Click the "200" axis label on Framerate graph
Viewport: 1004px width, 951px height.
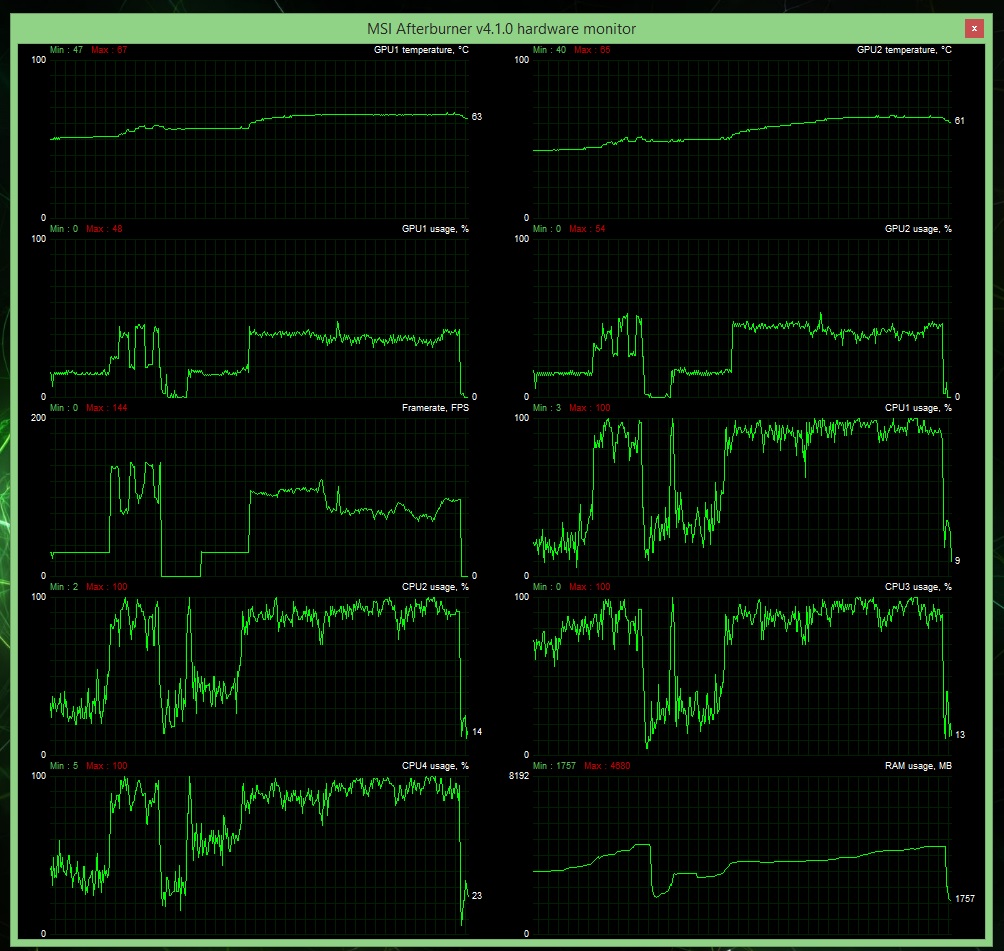[x=38, y=418]
